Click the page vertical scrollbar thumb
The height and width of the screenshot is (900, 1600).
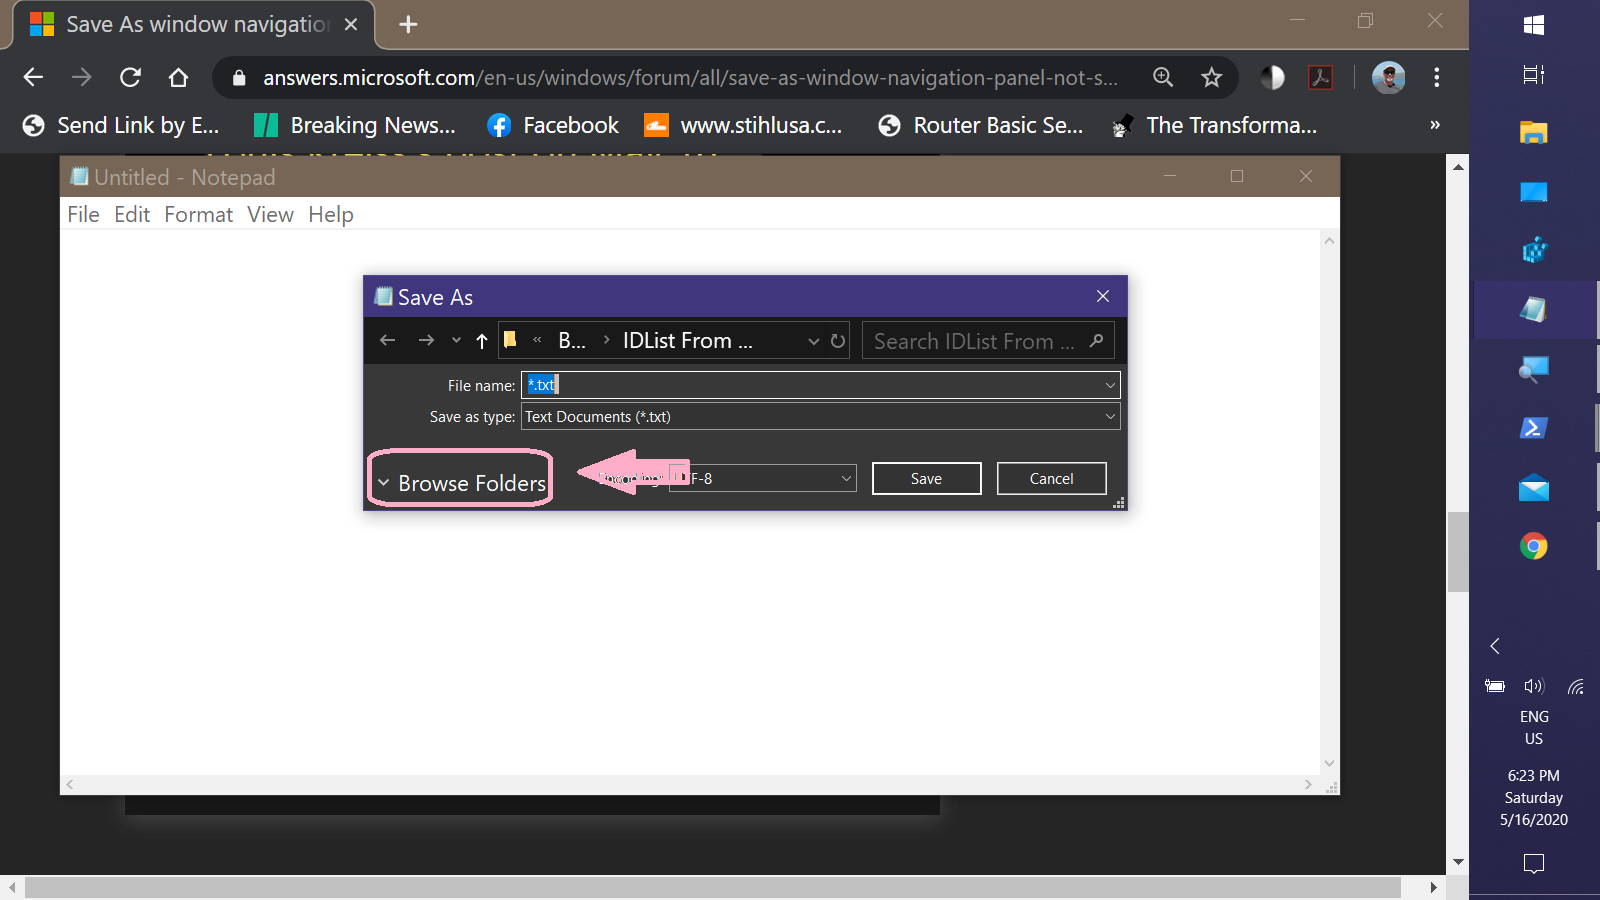1458,552
